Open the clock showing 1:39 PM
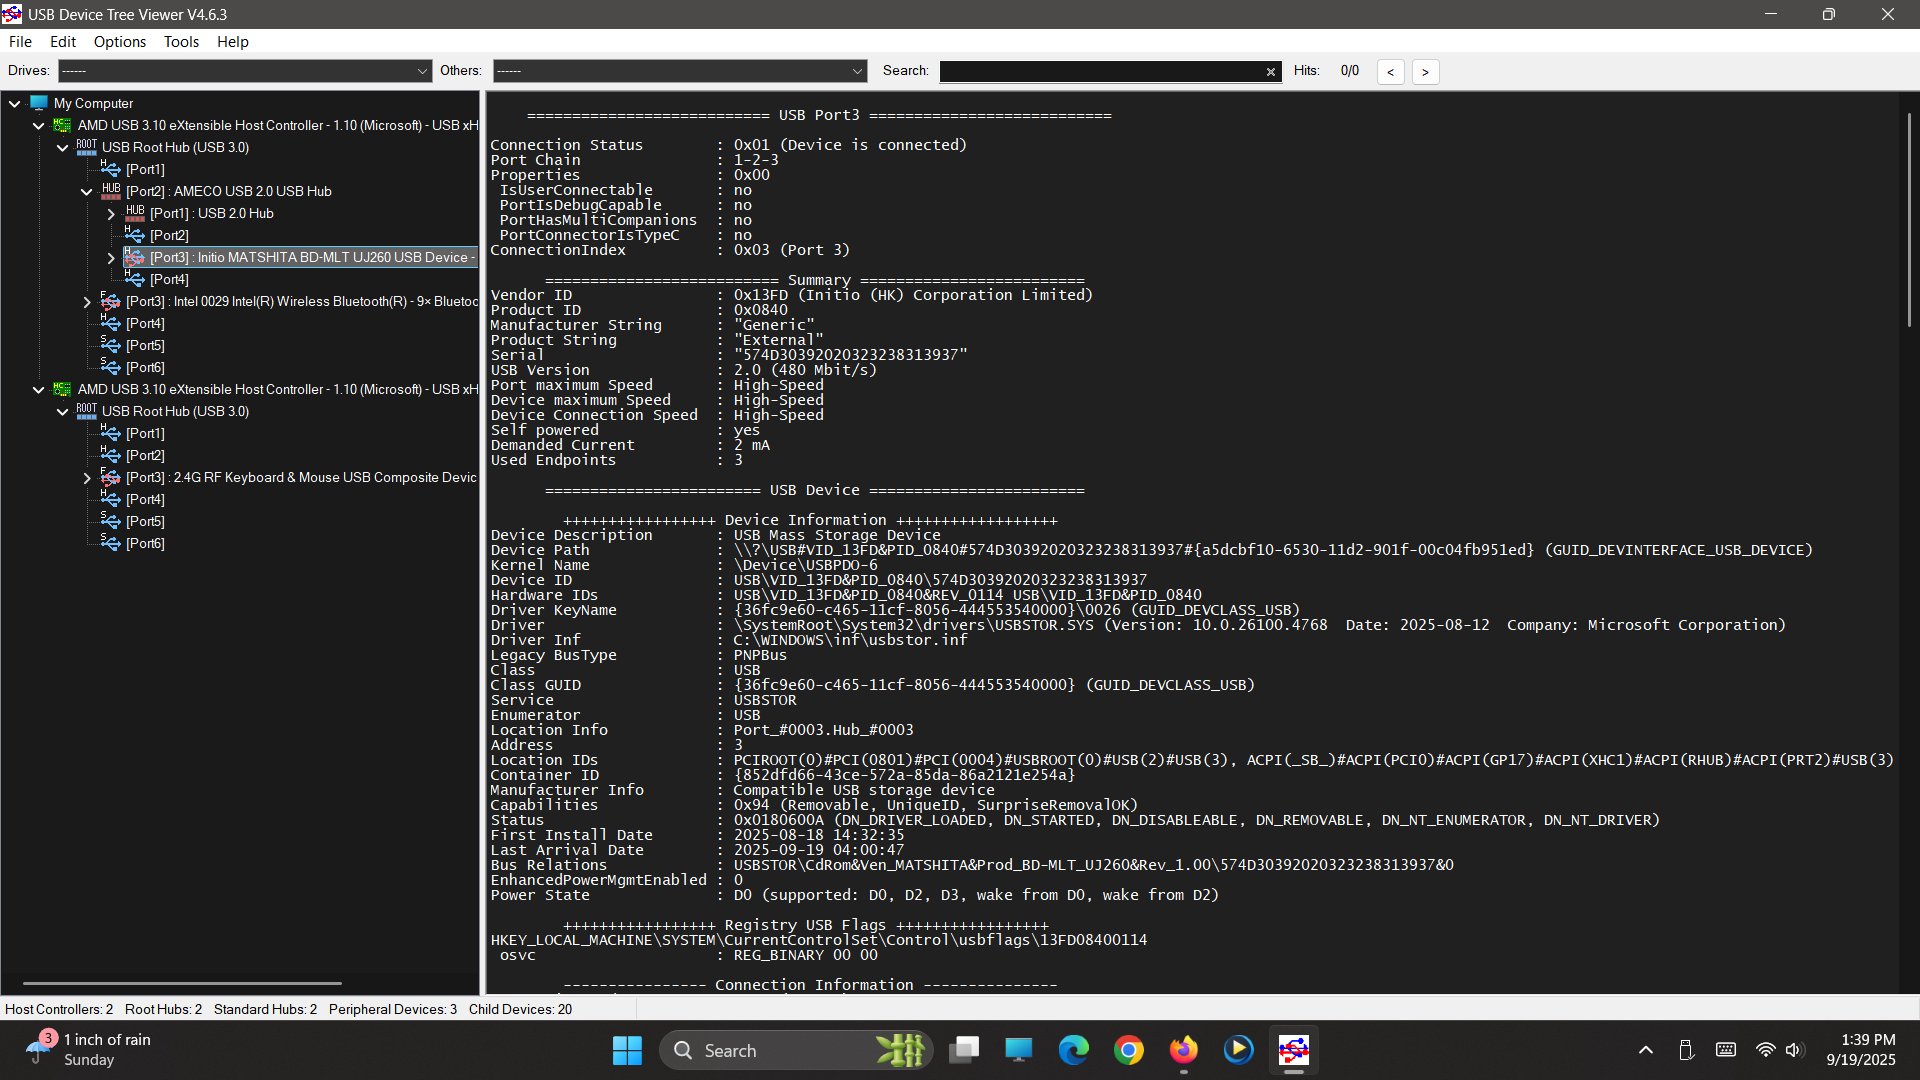Viewport: 1920px width, 1080px height. pos(1861,1050)
